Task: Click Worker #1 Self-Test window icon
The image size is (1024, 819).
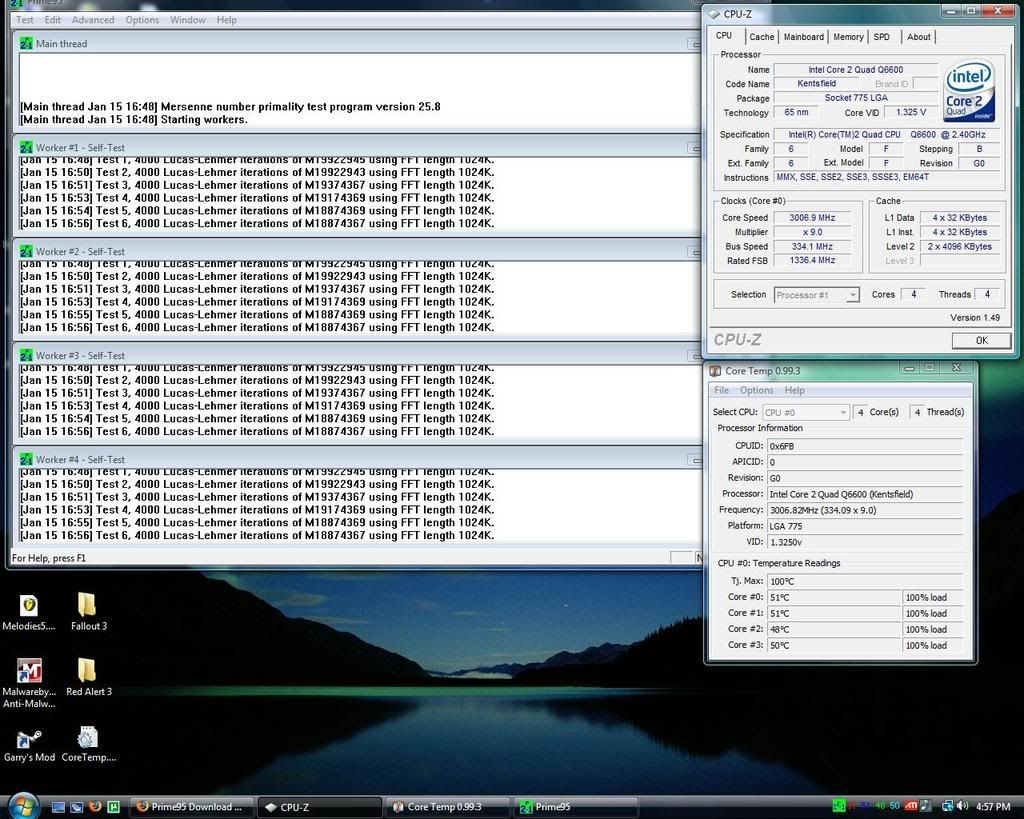Action: tap(25, 148)
